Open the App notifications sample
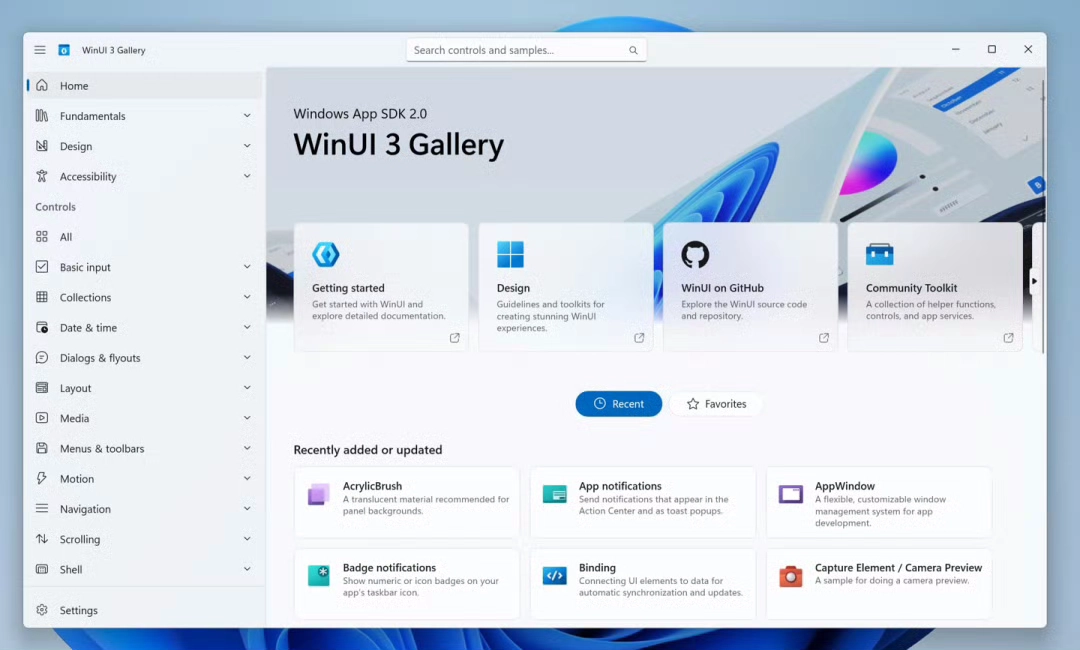Screen dimensions: 1080x650 click(643, 502)
